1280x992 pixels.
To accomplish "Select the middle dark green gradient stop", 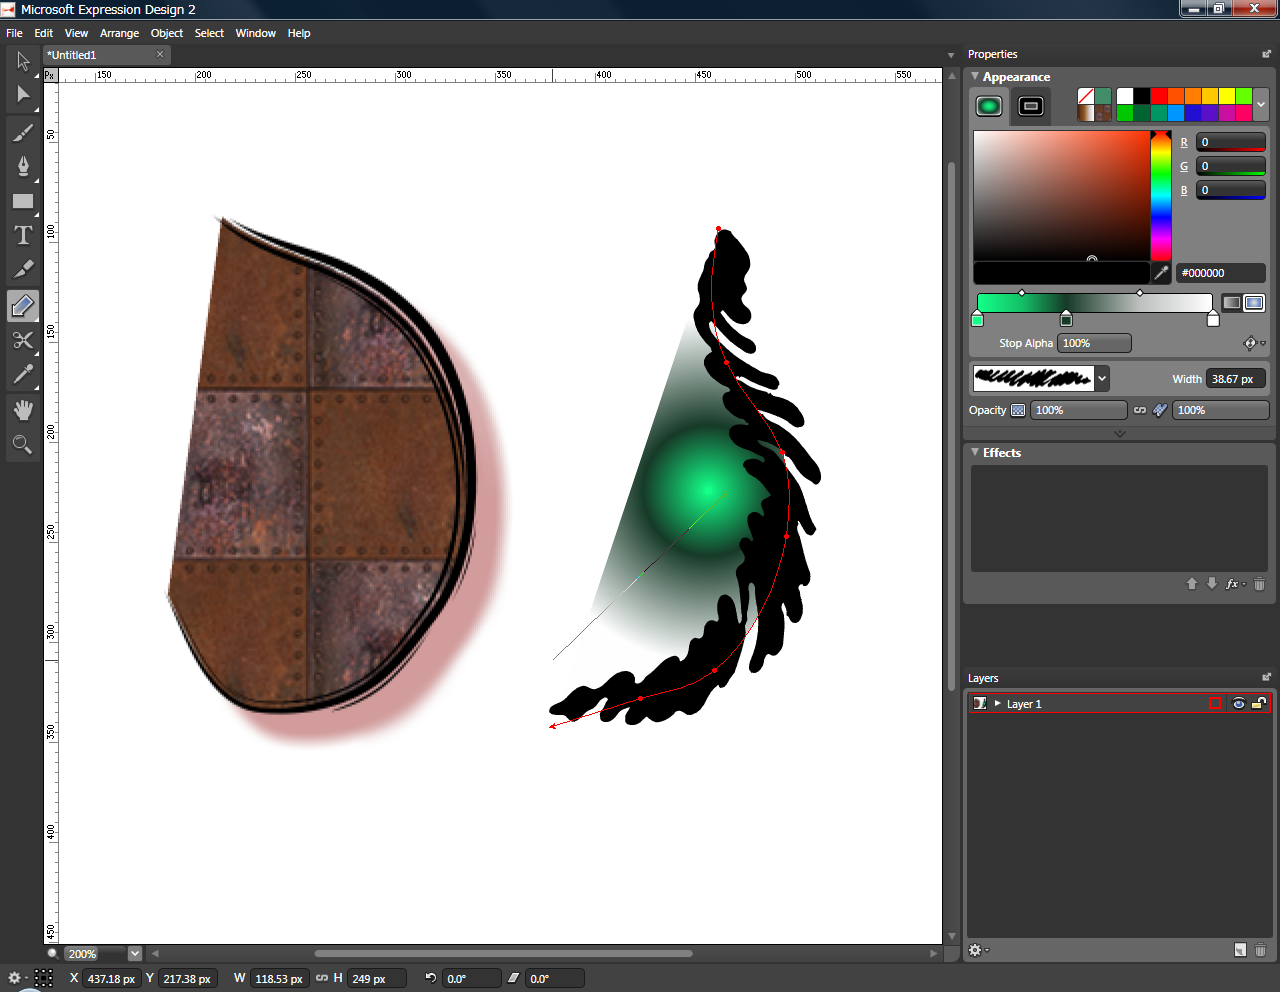I will (x=1066, y=319).
